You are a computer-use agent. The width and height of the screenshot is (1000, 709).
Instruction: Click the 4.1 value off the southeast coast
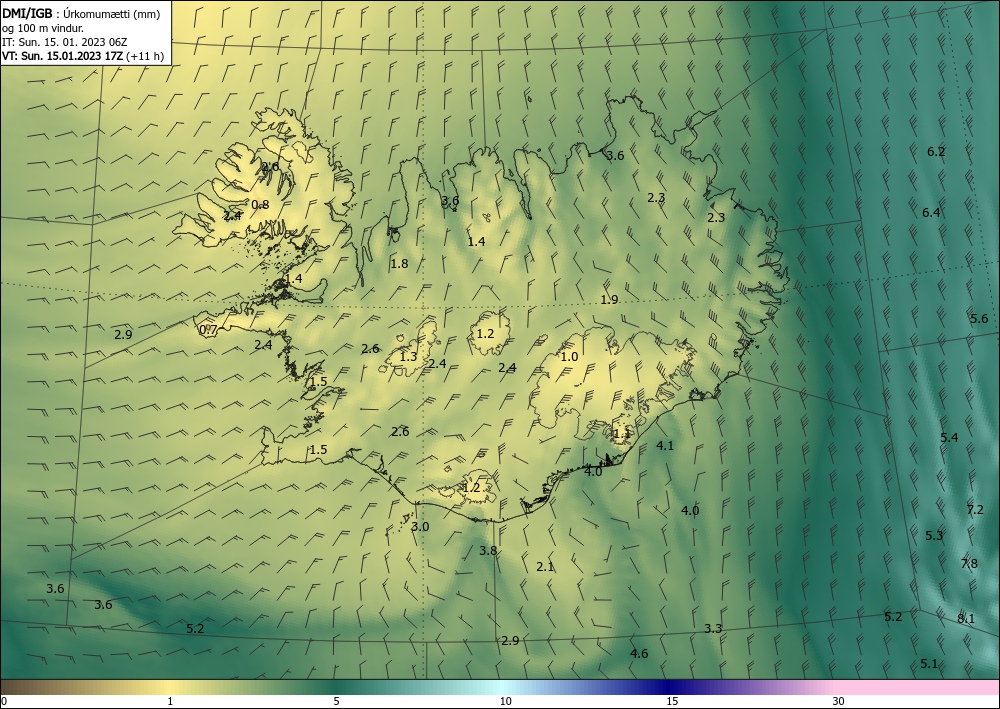pos(665,446)
